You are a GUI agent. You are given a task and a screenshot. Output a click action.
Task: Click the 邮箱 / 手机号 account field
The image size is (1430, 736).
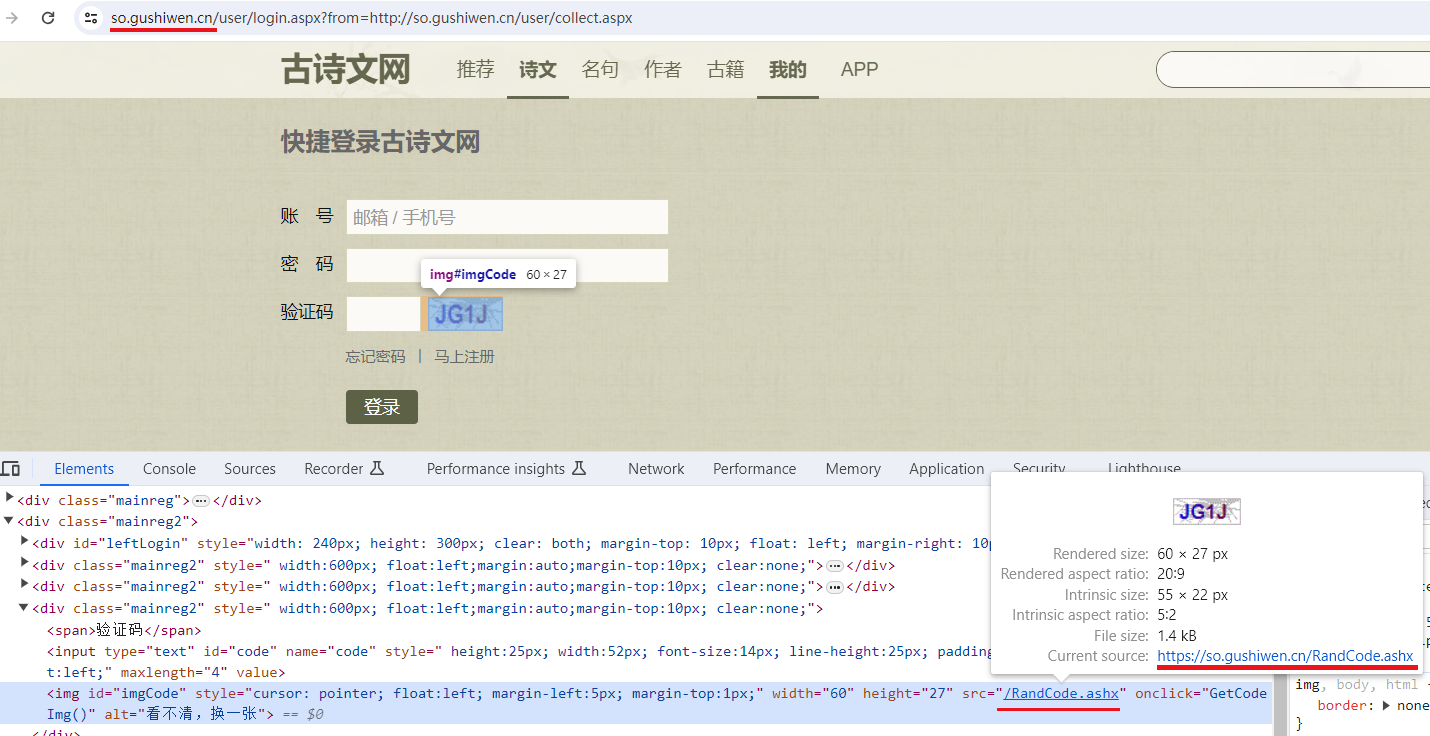tap(507, 217)
